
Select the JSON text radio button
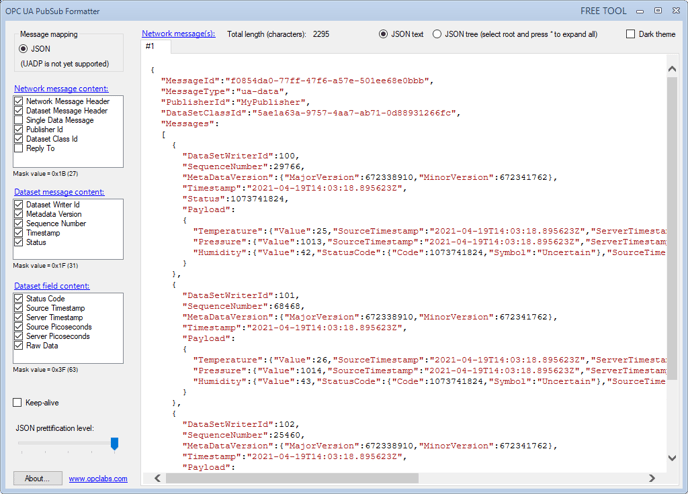pos(384,34)
